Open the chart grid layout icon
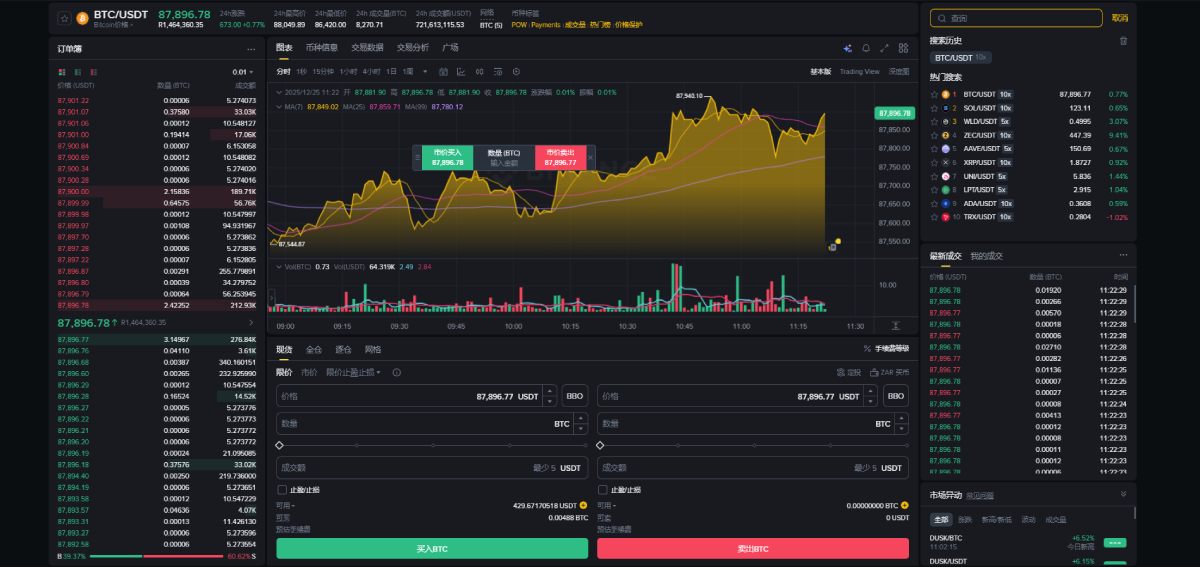The image size is (1200, 567). click(903, 47)
